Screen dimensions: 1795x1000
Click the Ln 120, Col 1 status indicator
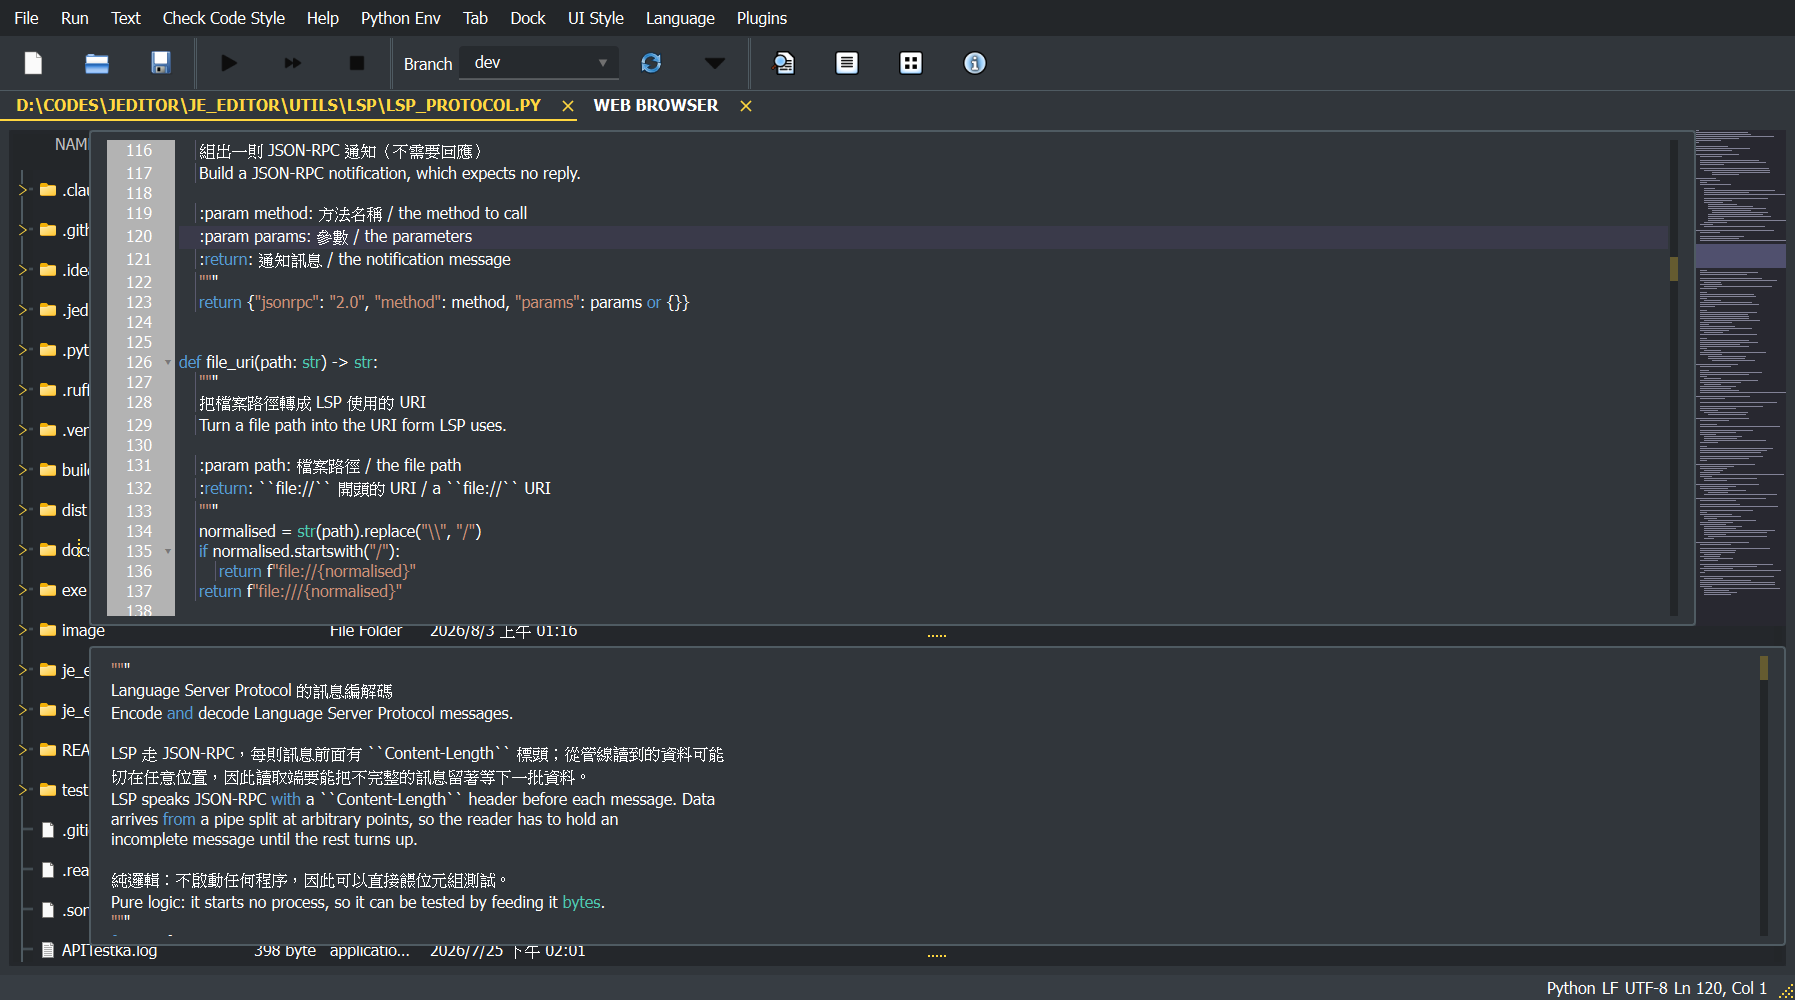[1721, 988]
